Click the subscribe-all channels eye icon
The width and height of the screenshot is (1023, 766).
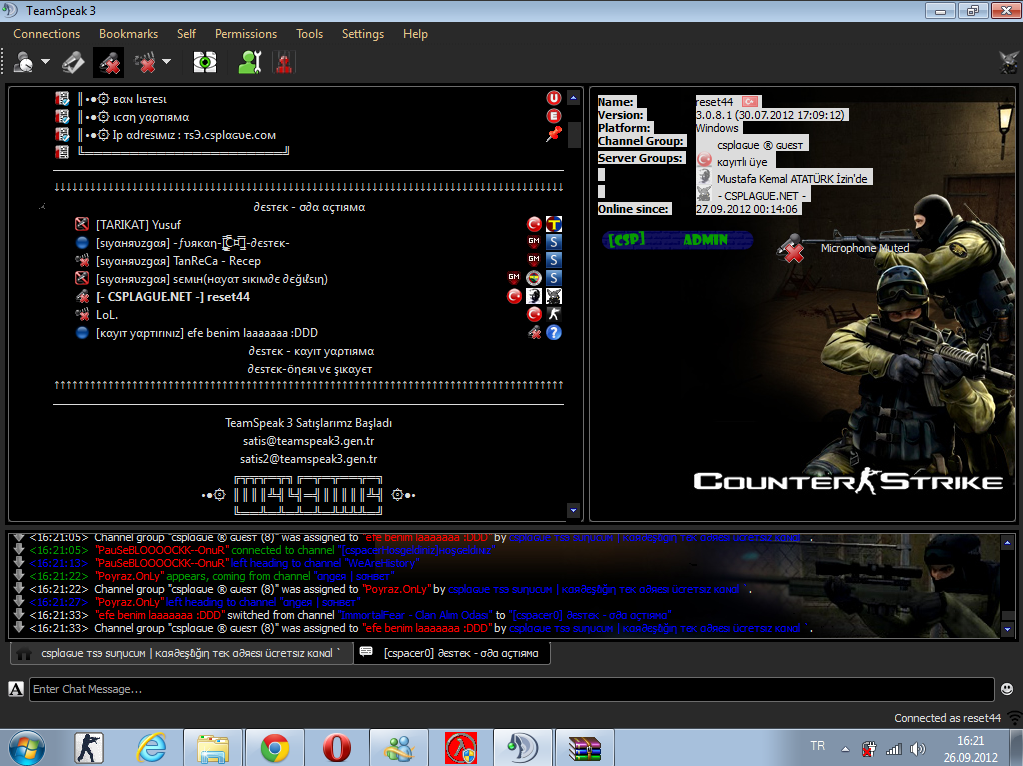[205, 63]
